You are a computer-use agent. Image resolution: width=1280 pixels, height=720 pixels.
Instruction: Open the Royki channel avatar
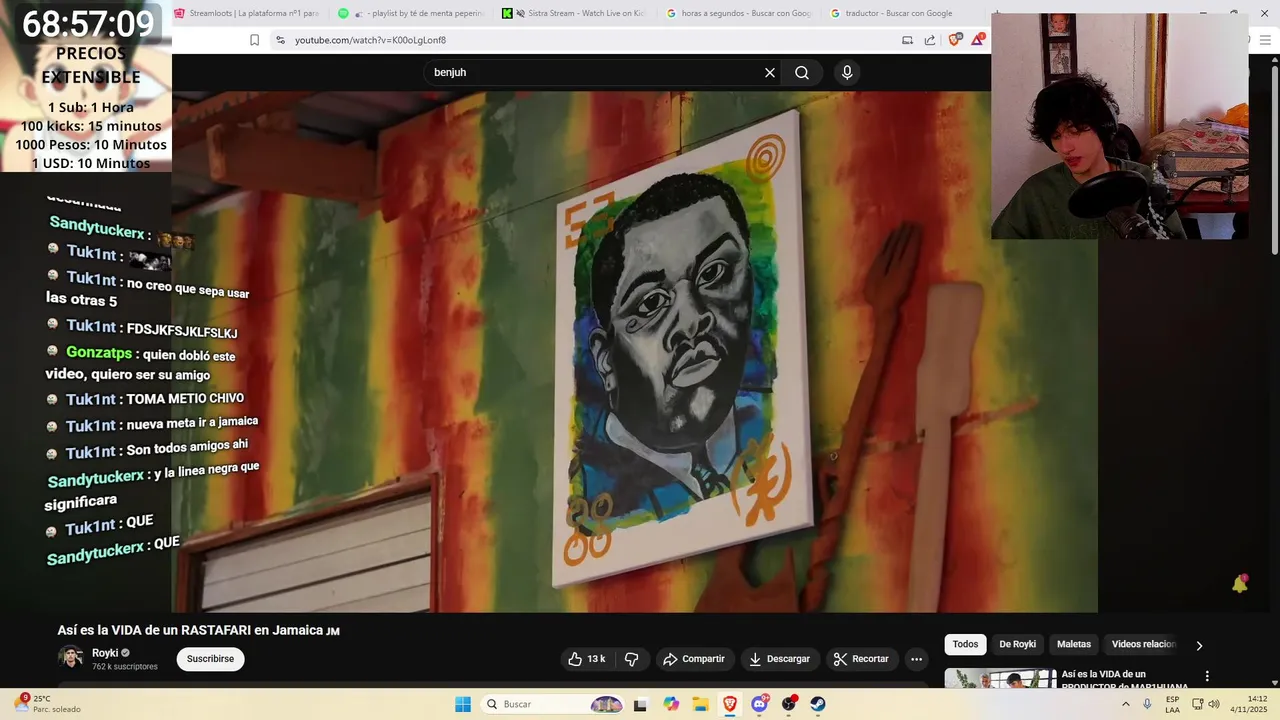pyautogui.click(x=70, y=657)
